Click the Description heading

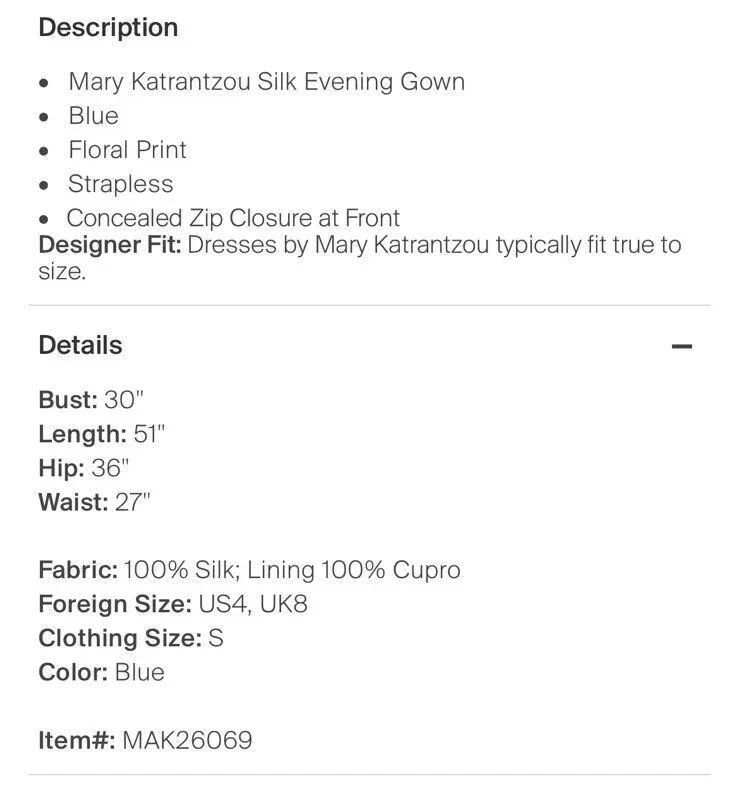(x=108, y=27)
